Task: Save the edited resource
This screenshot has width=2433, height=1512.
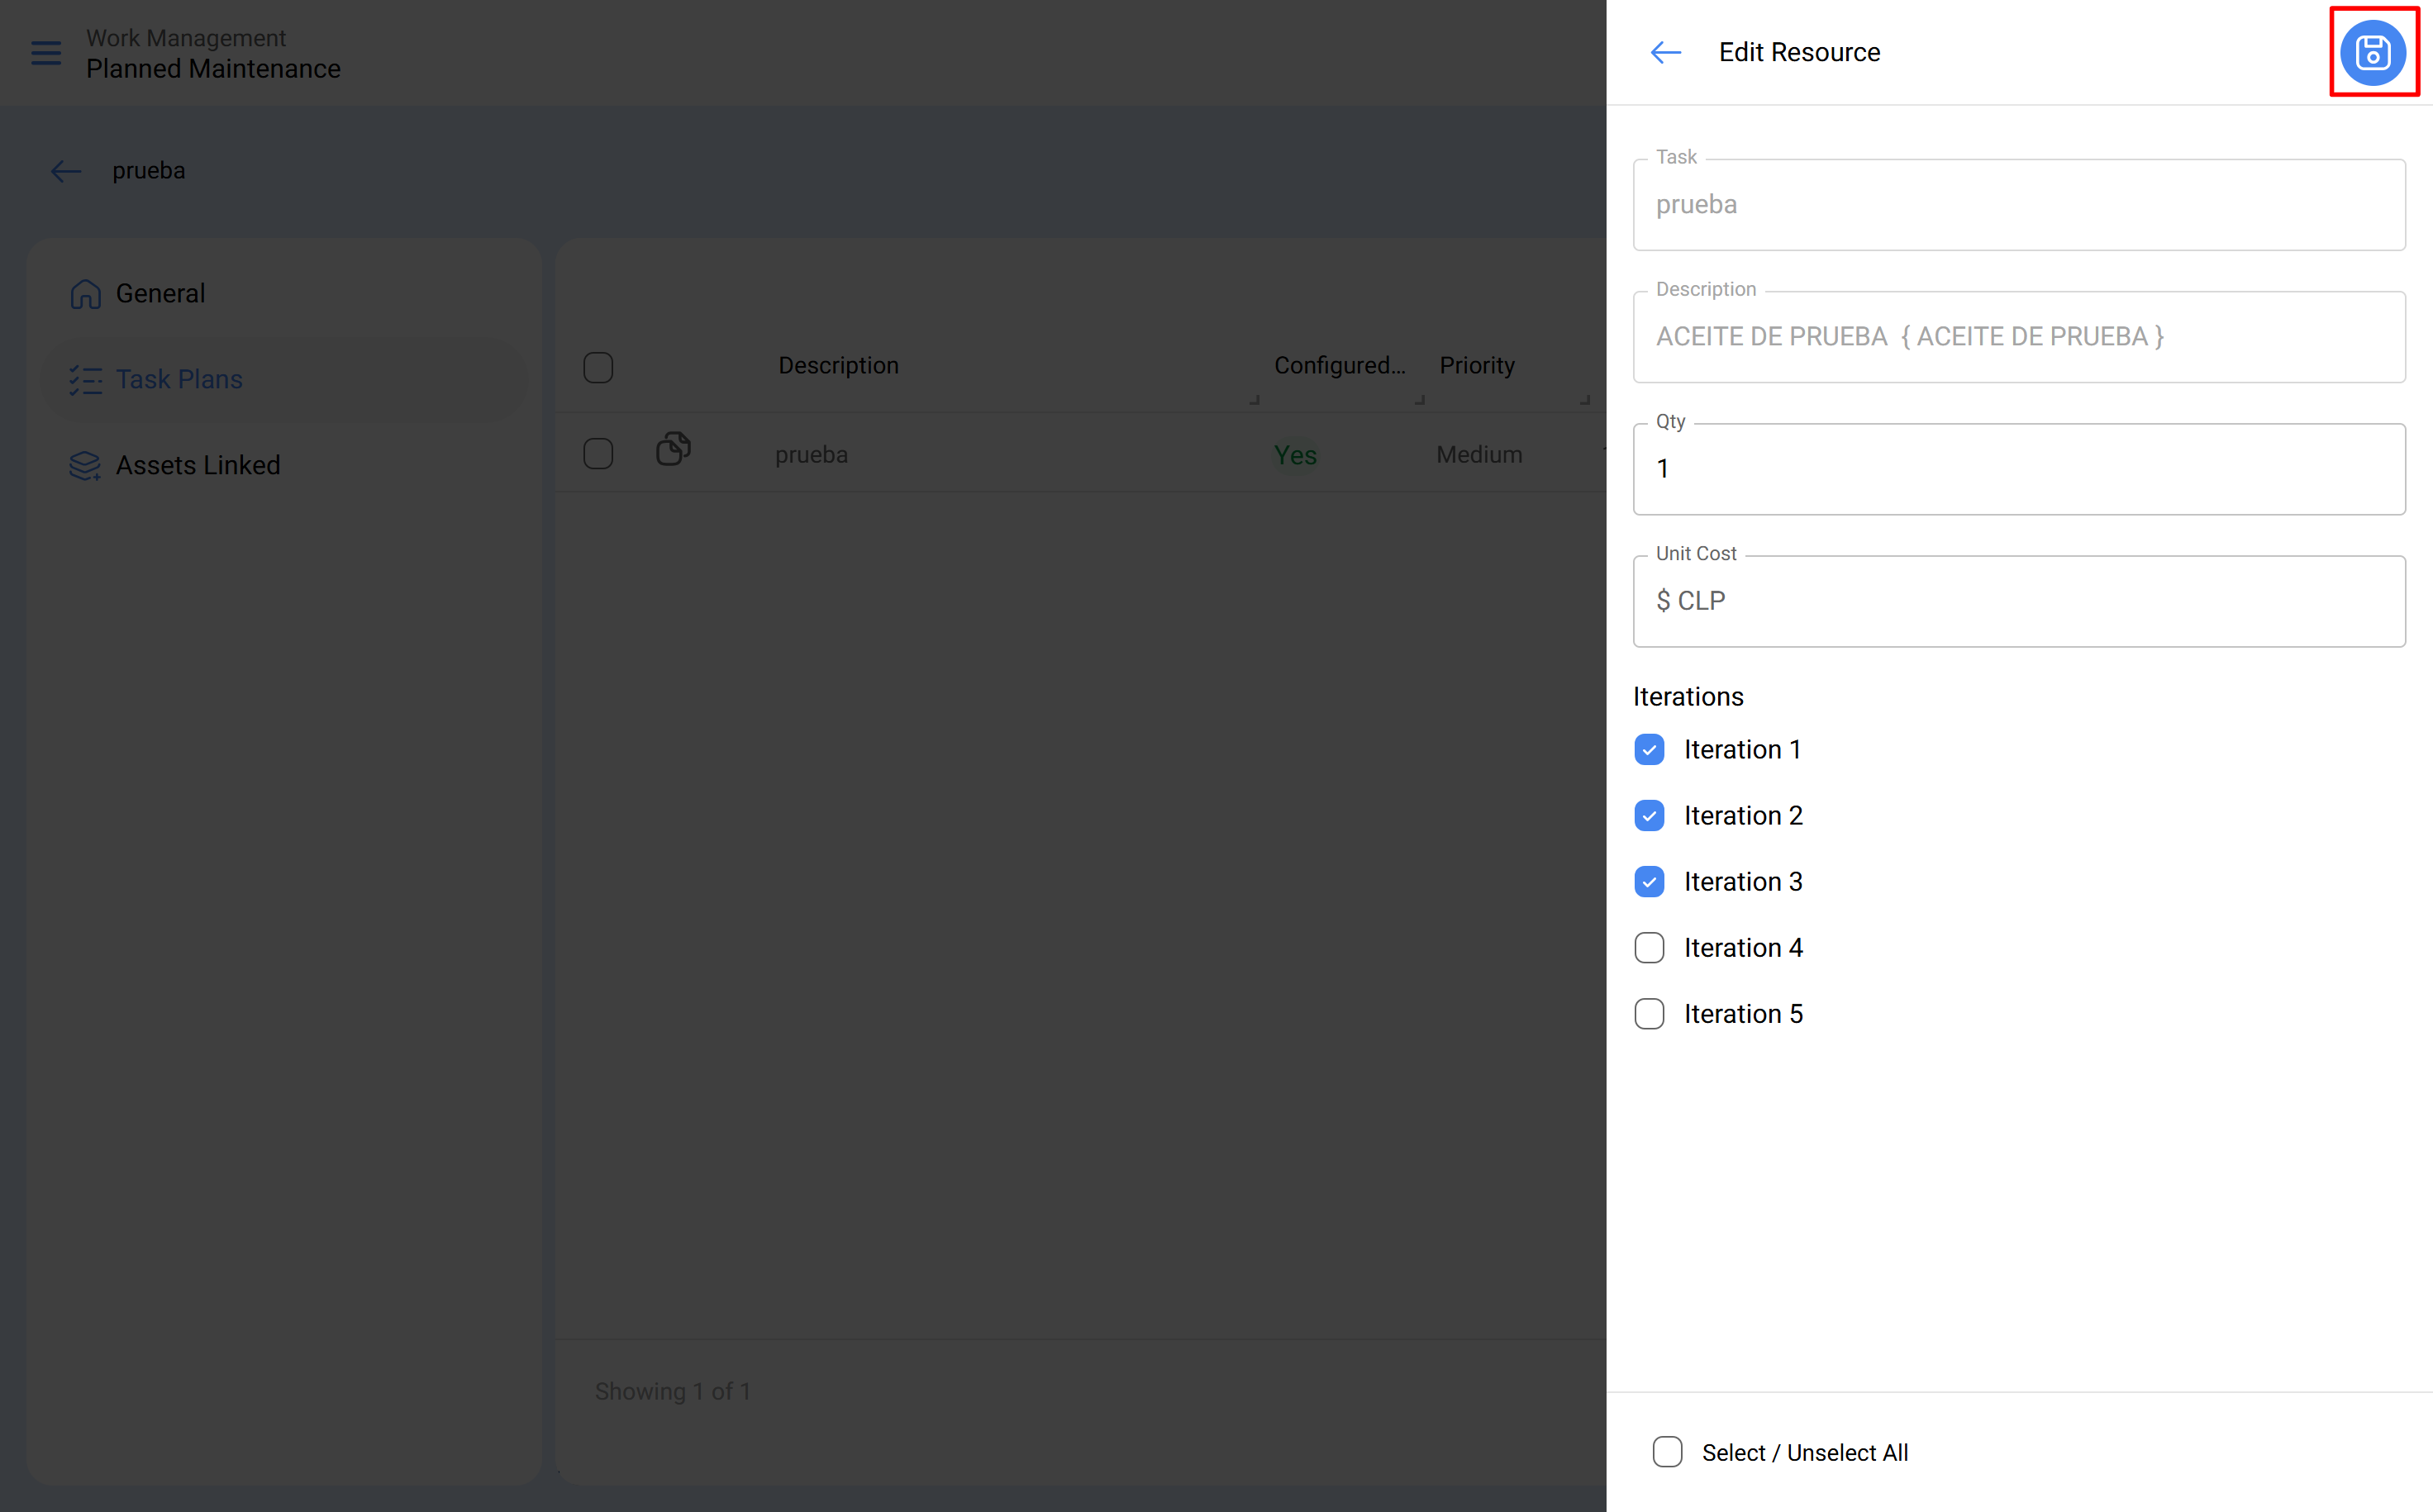Action: [2373, 53]
